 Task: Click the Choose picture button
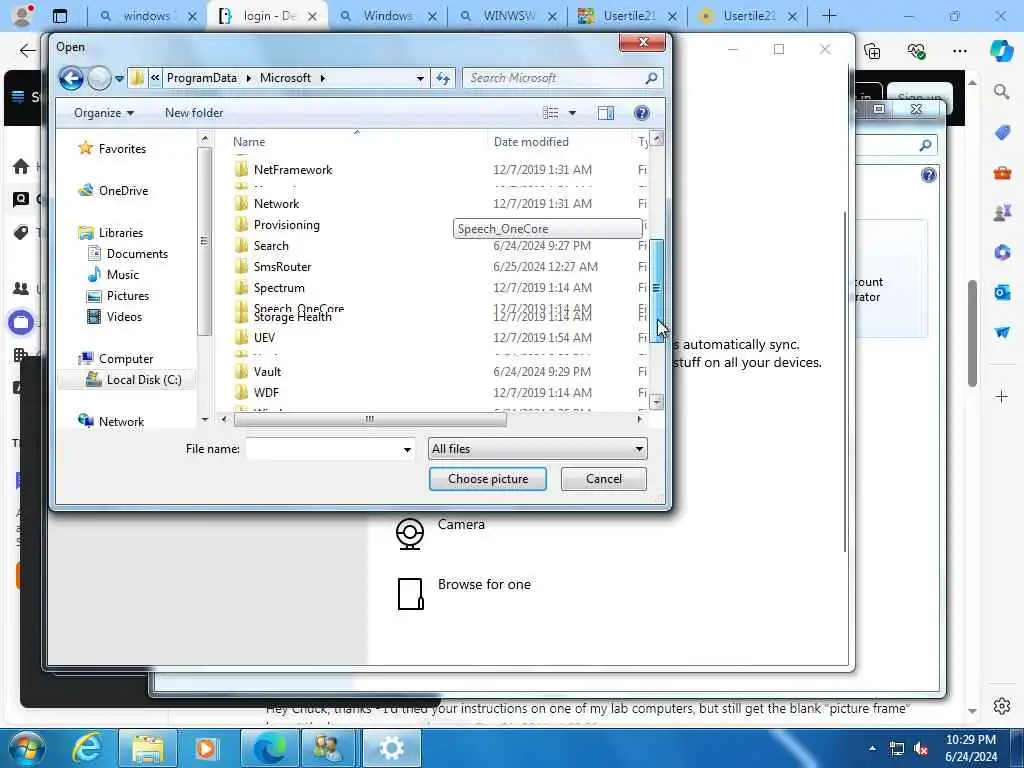click(x=488, y=479)
